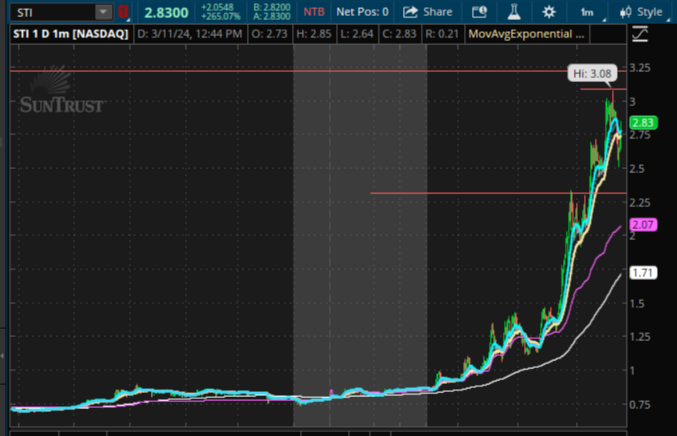Viewport: 677px width, 436px height.
Task: Click the 3.25 price axis label
Action: click(639, 68)
